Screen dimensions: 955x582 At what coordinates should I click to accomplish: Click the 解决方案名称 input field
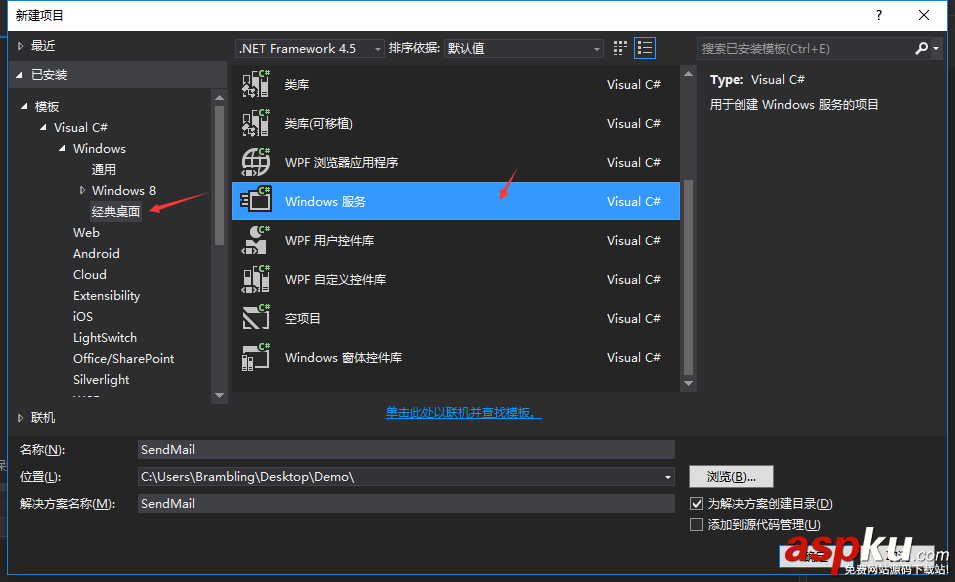click(406, 503)
